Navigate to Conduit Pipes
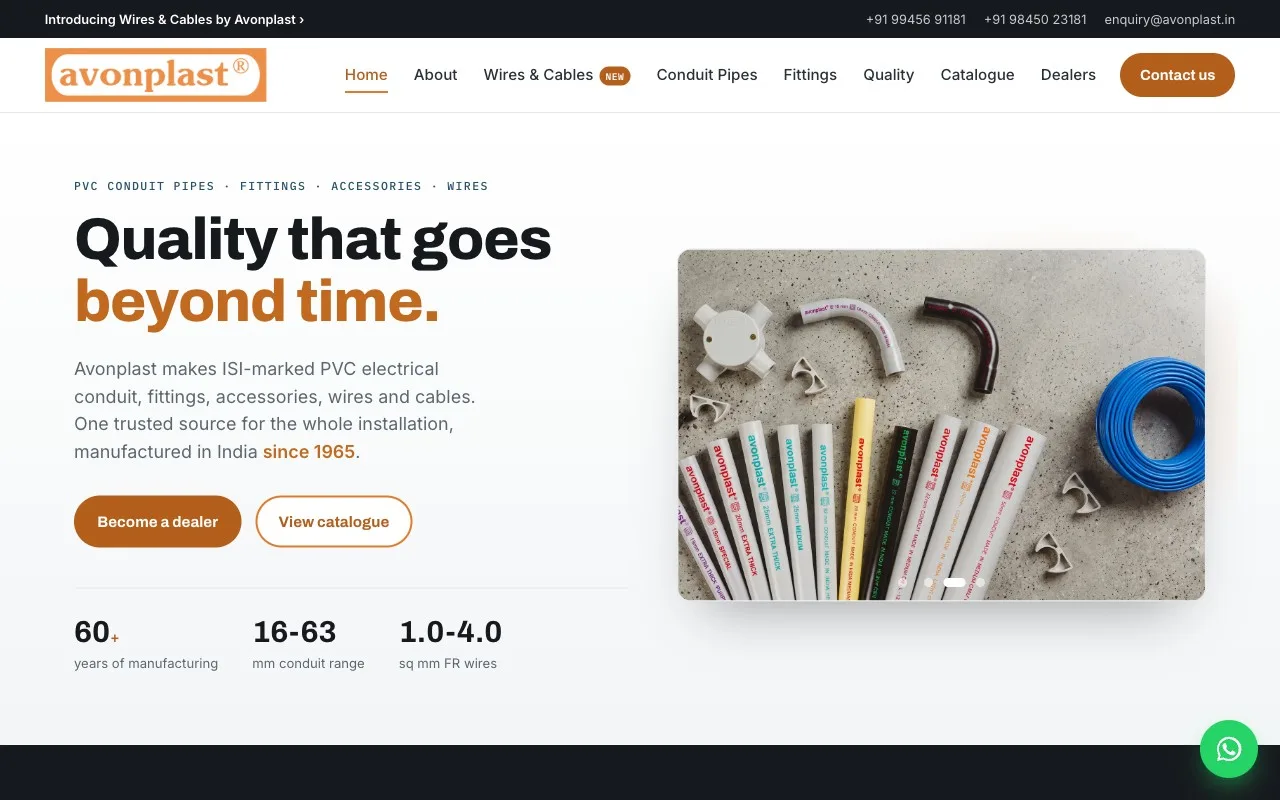 707,75
